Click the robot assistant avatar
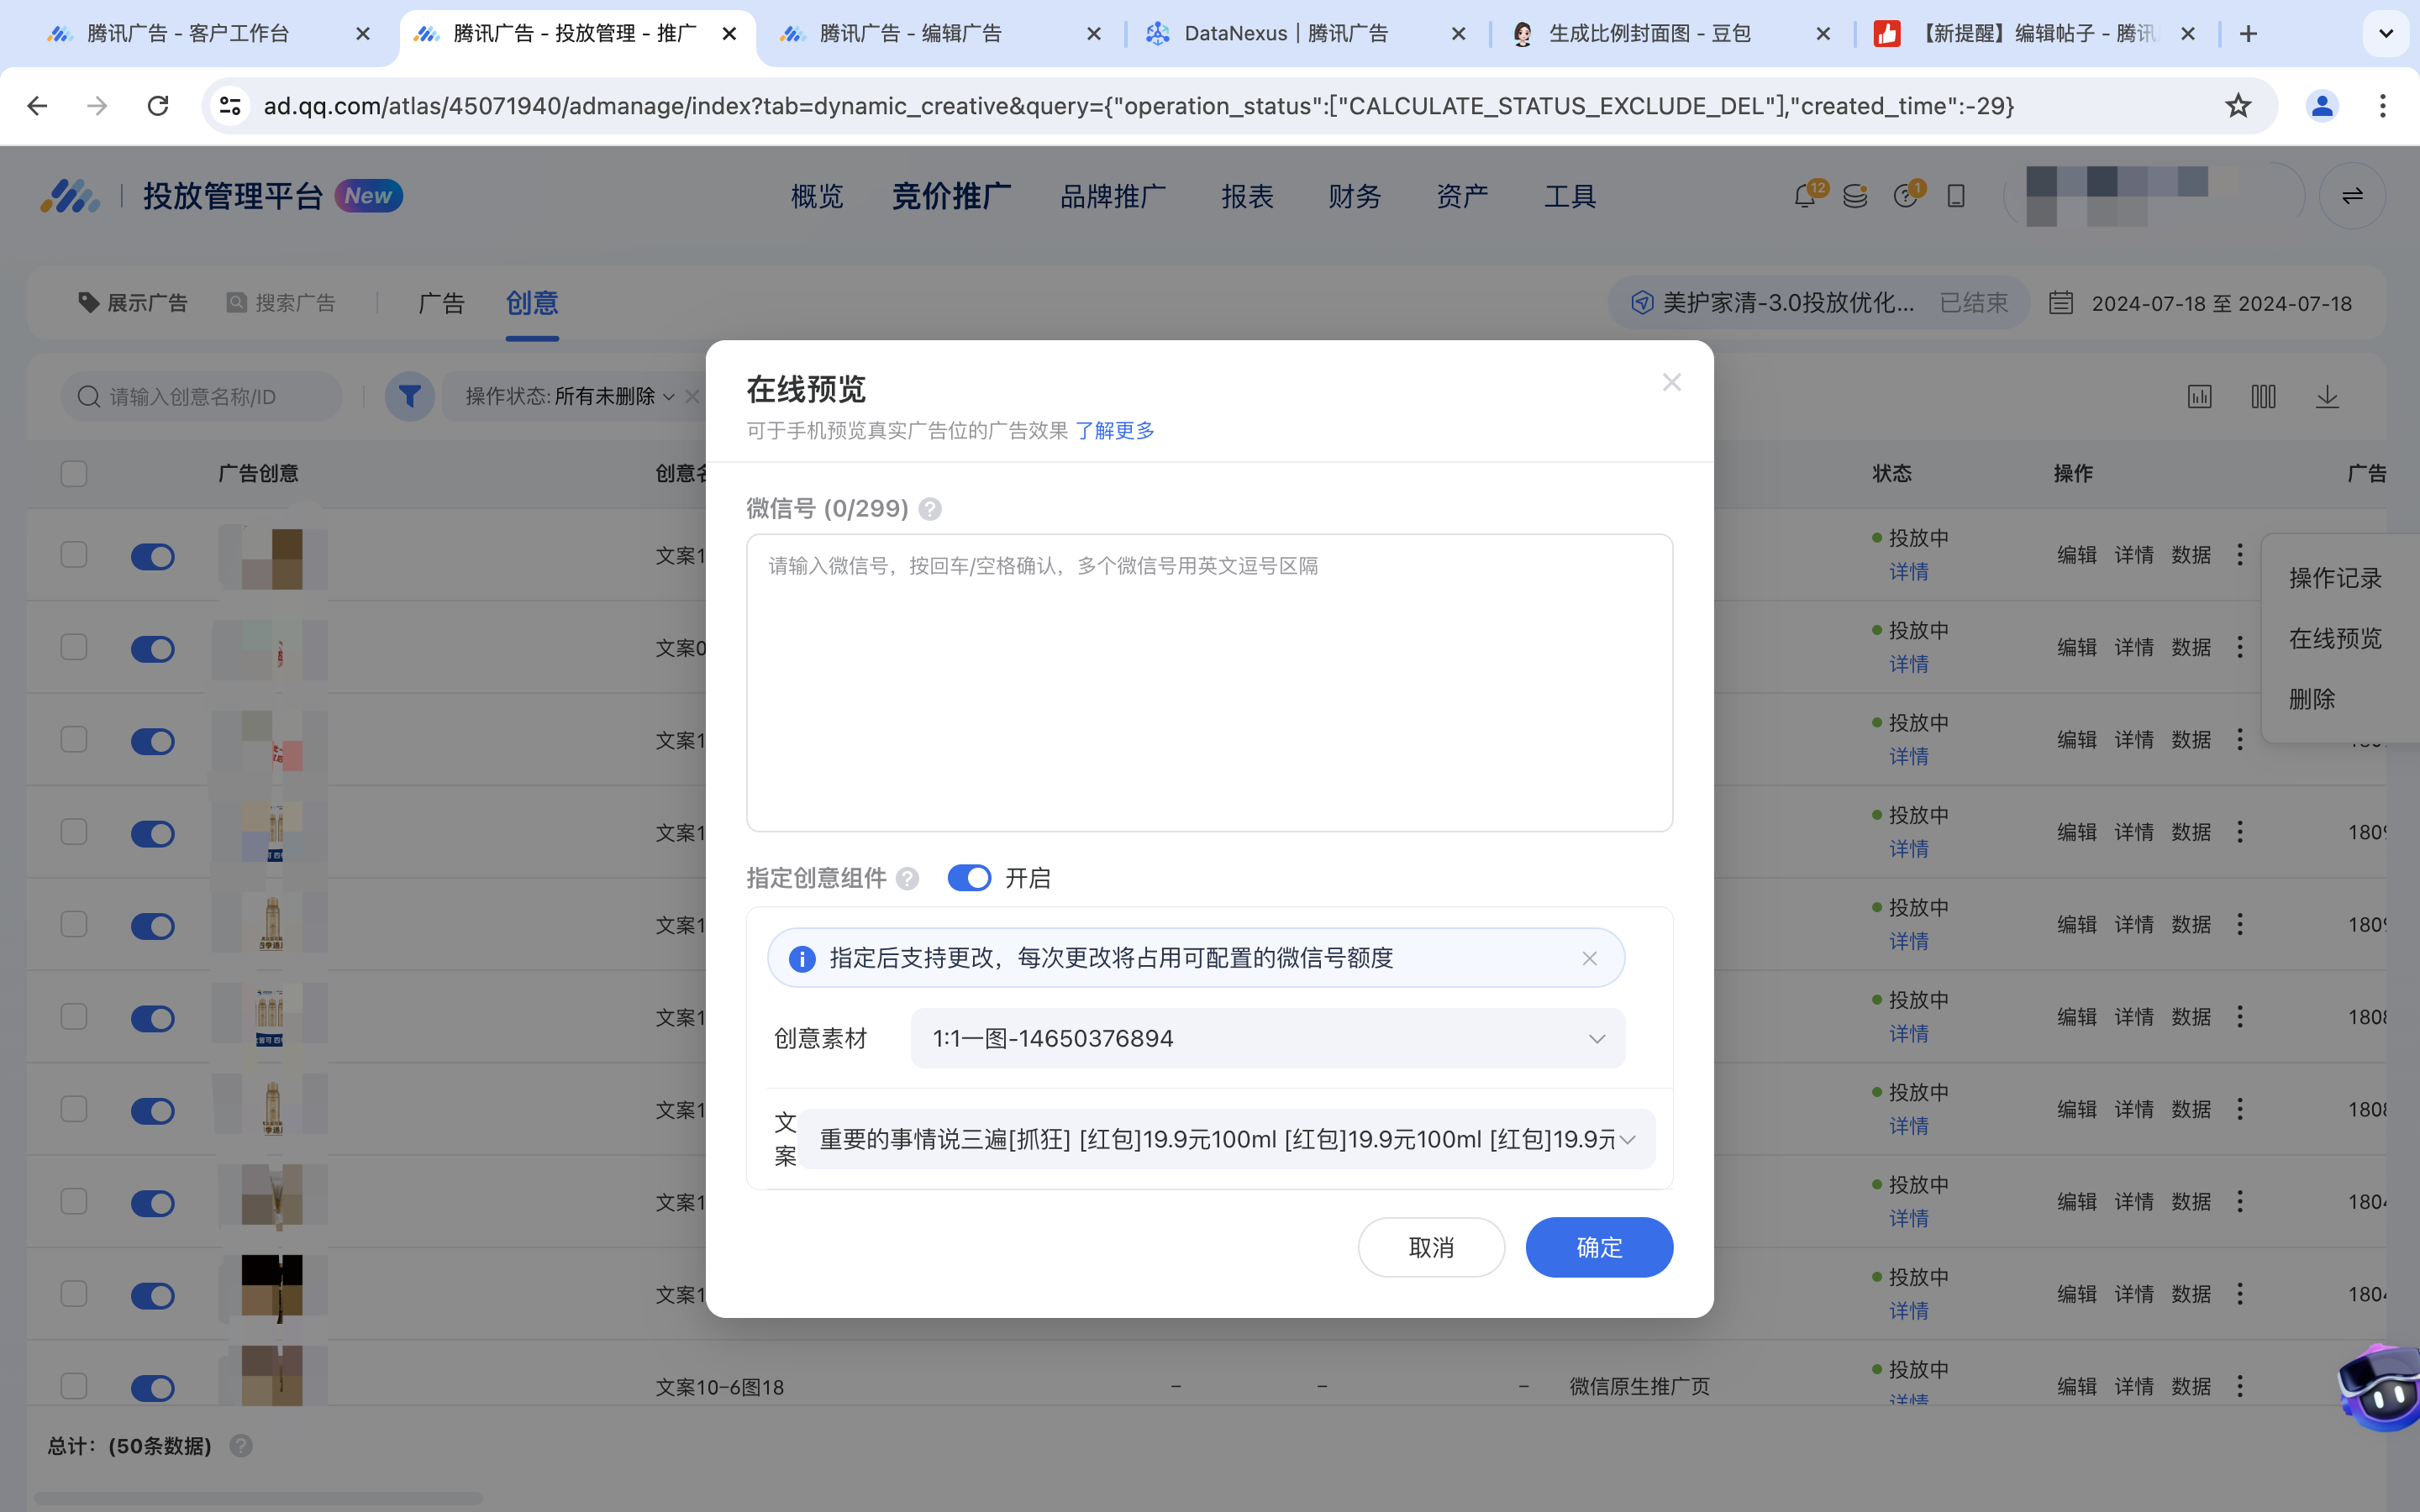Image resolution: width=2420 pixels, height=1512 pixels. (2380, 1388)
